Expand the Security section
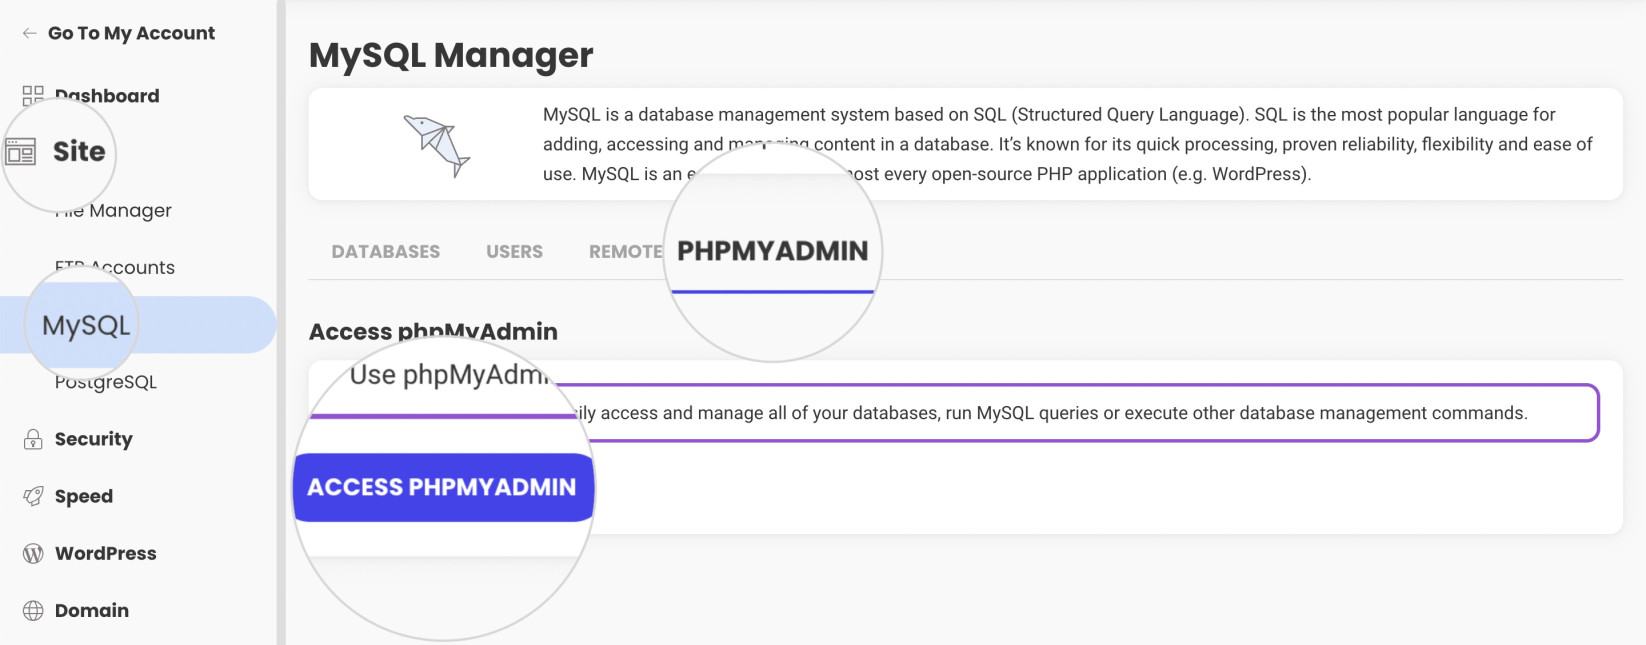 pos(93,439)
